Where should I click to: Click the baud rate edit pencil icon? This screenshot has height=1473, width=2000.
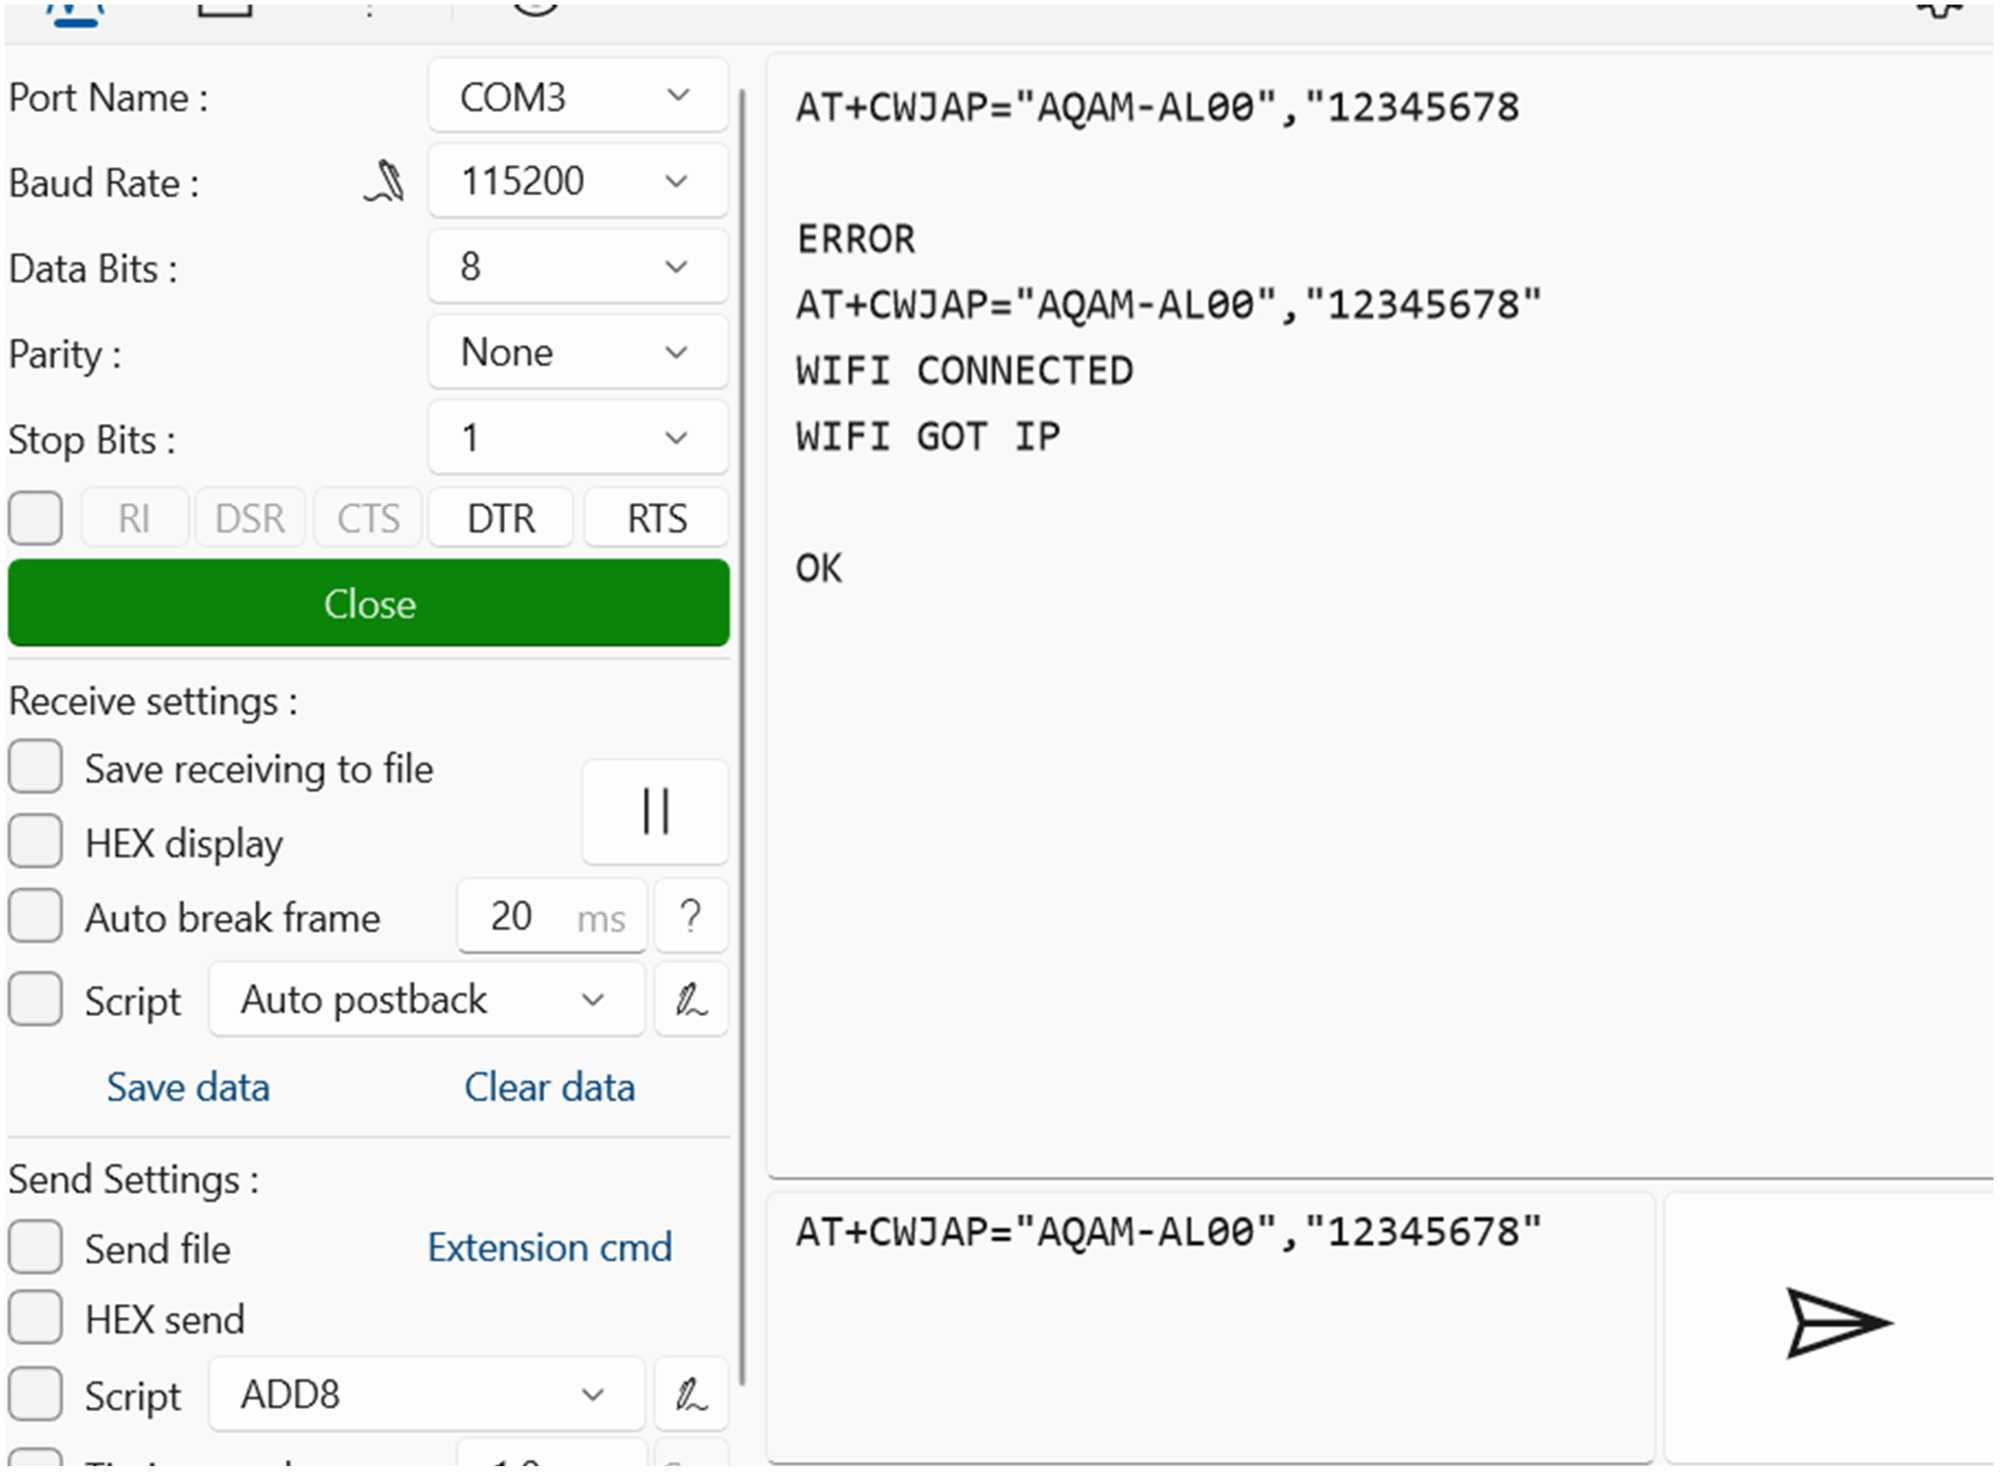pos(386,182)
